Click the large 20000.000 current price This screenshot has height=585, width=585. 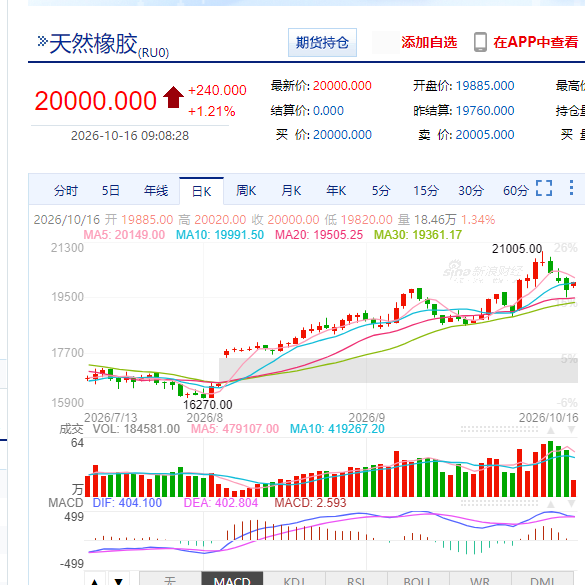(96, 101)
